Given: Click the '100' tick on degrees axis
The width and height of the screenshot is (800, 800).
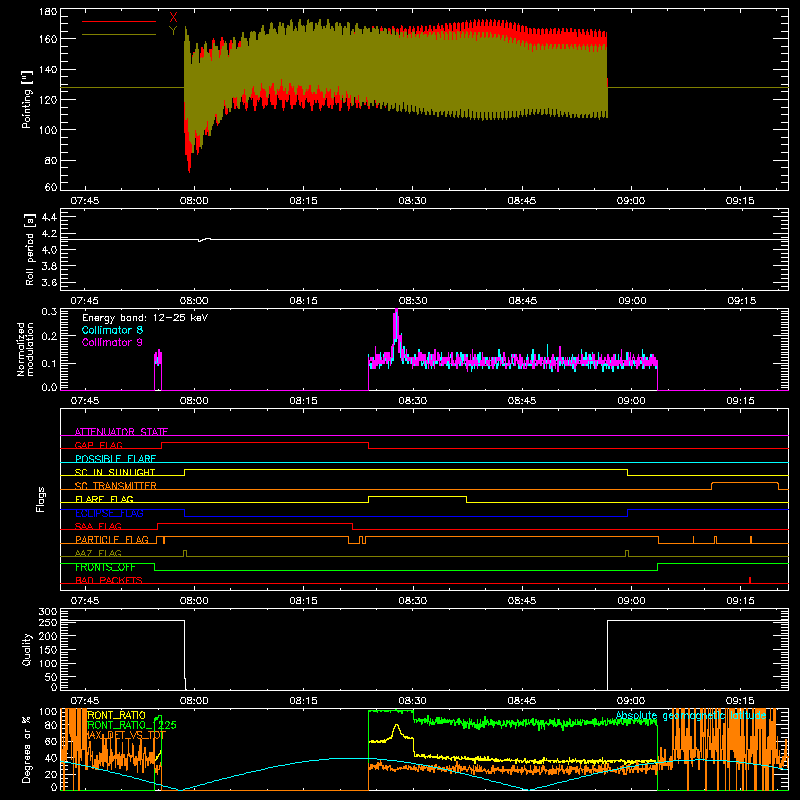Looking at the screenshot, I should pos(48,712).
